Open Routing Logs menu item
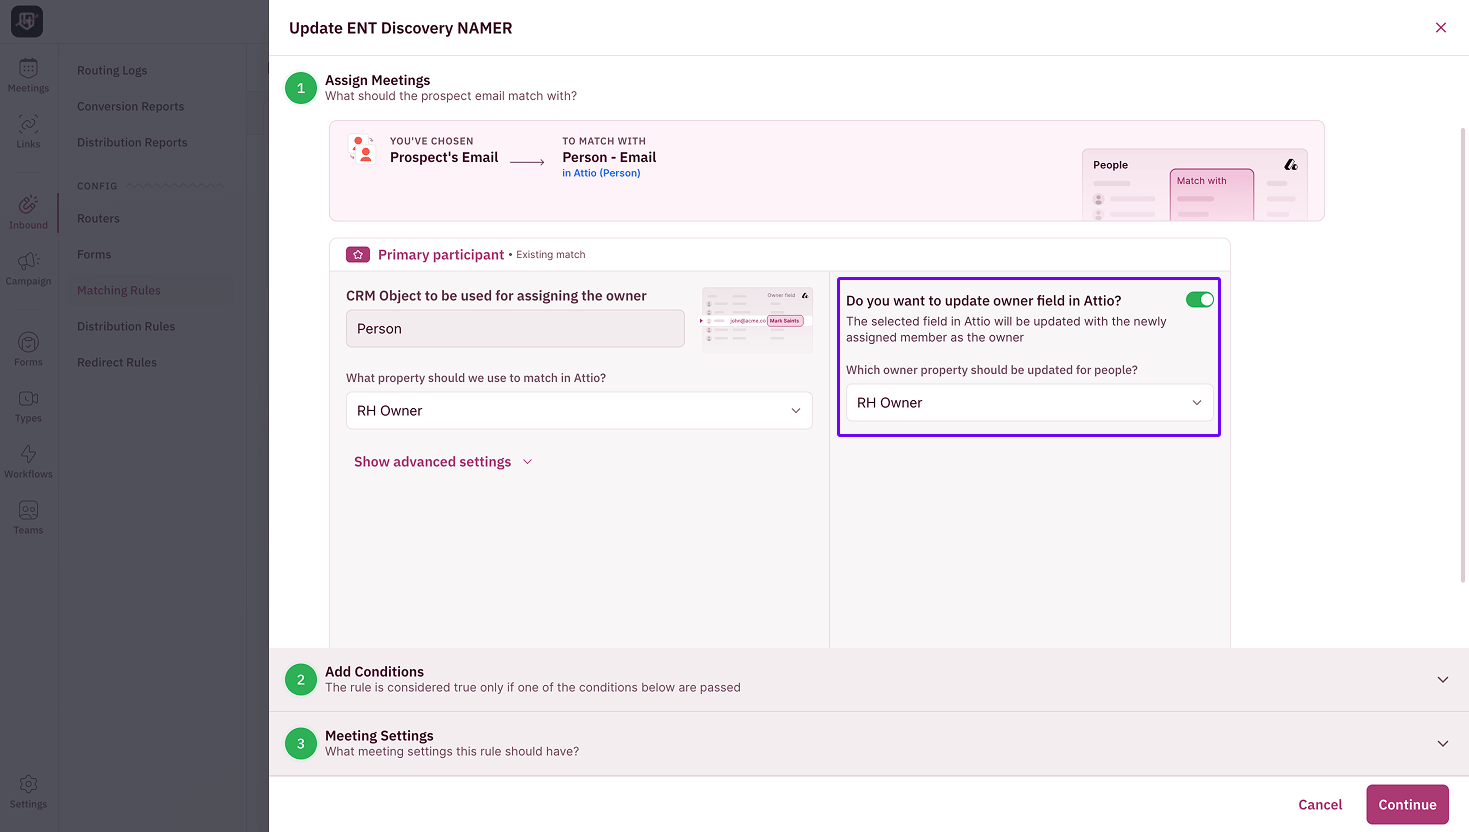Viewport: 1469px width, 832px height. (112, 71)
